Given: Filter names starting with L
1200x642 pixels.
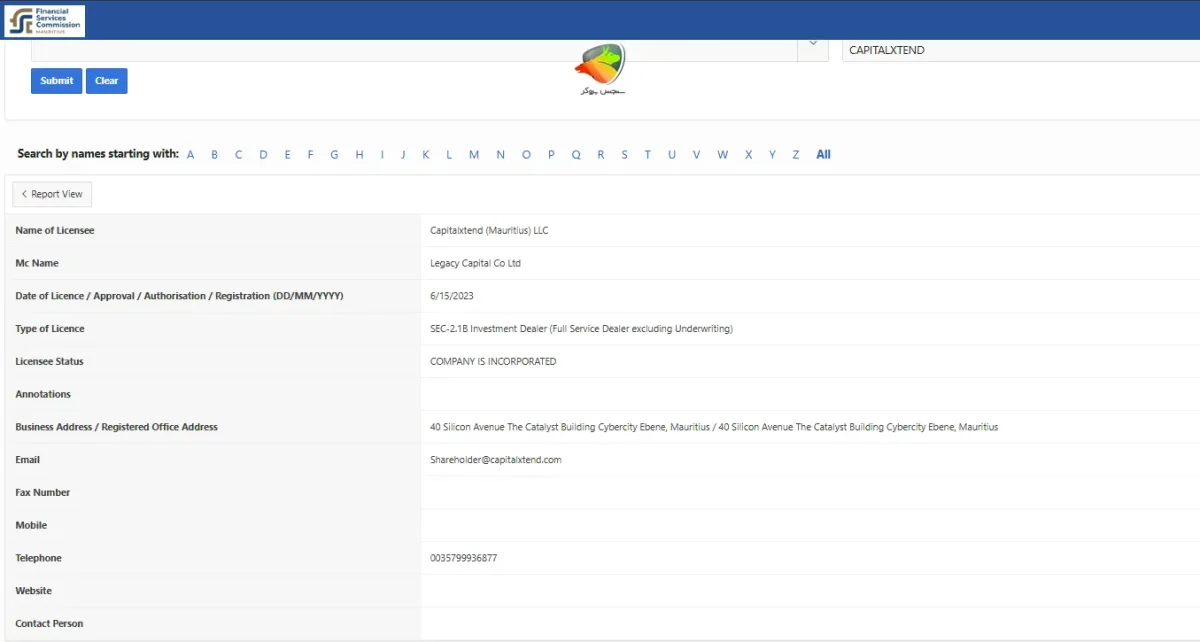Looking at the screenshot, I should 449,154.
